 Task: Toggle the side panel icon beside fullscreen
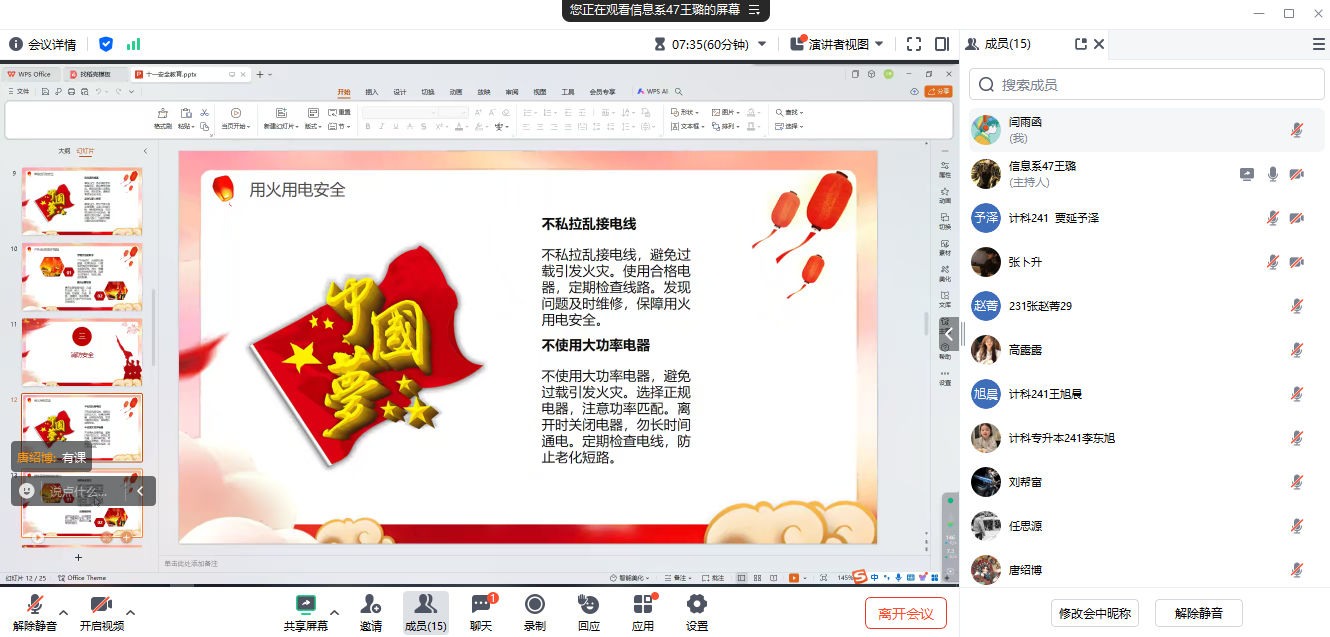click(x=941, y=44)
